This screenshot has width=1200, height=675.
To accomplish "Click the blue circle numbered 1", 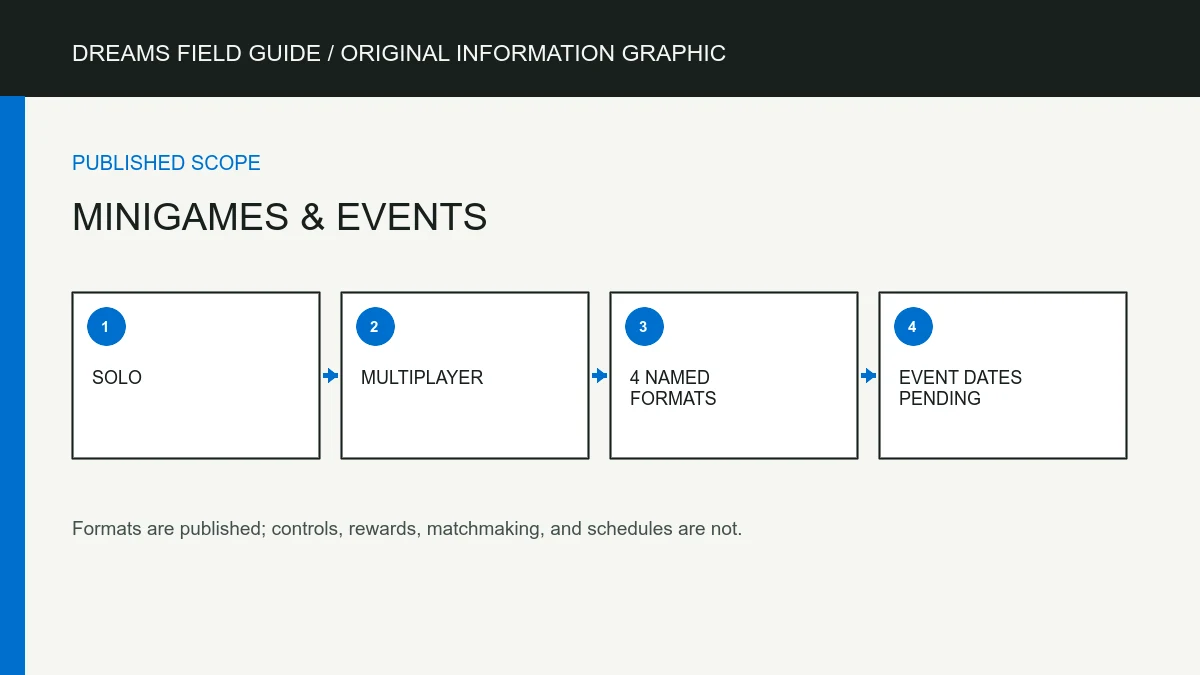I will pos(106,327).
